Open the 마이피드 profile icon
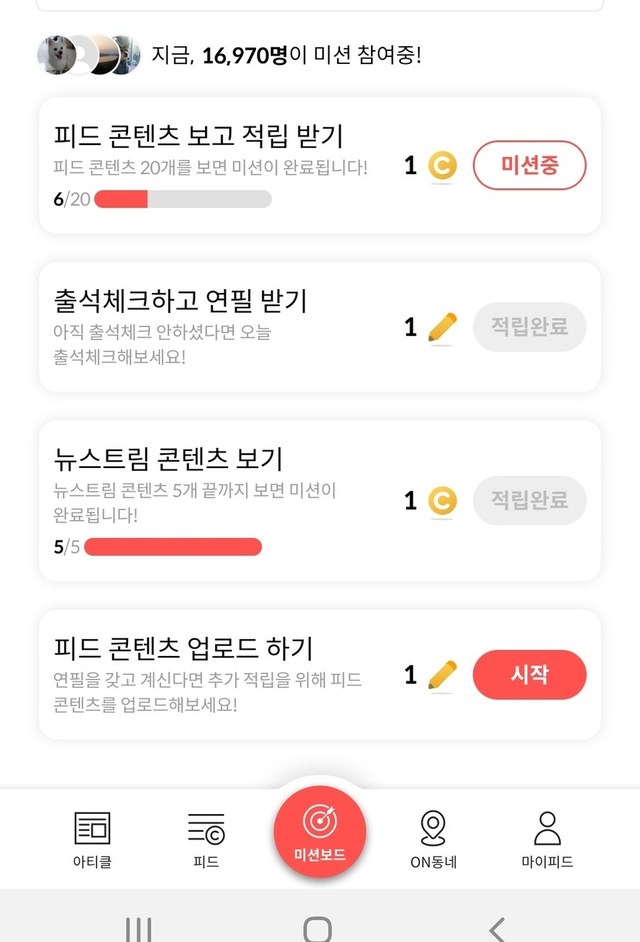 tap(547, 828)
